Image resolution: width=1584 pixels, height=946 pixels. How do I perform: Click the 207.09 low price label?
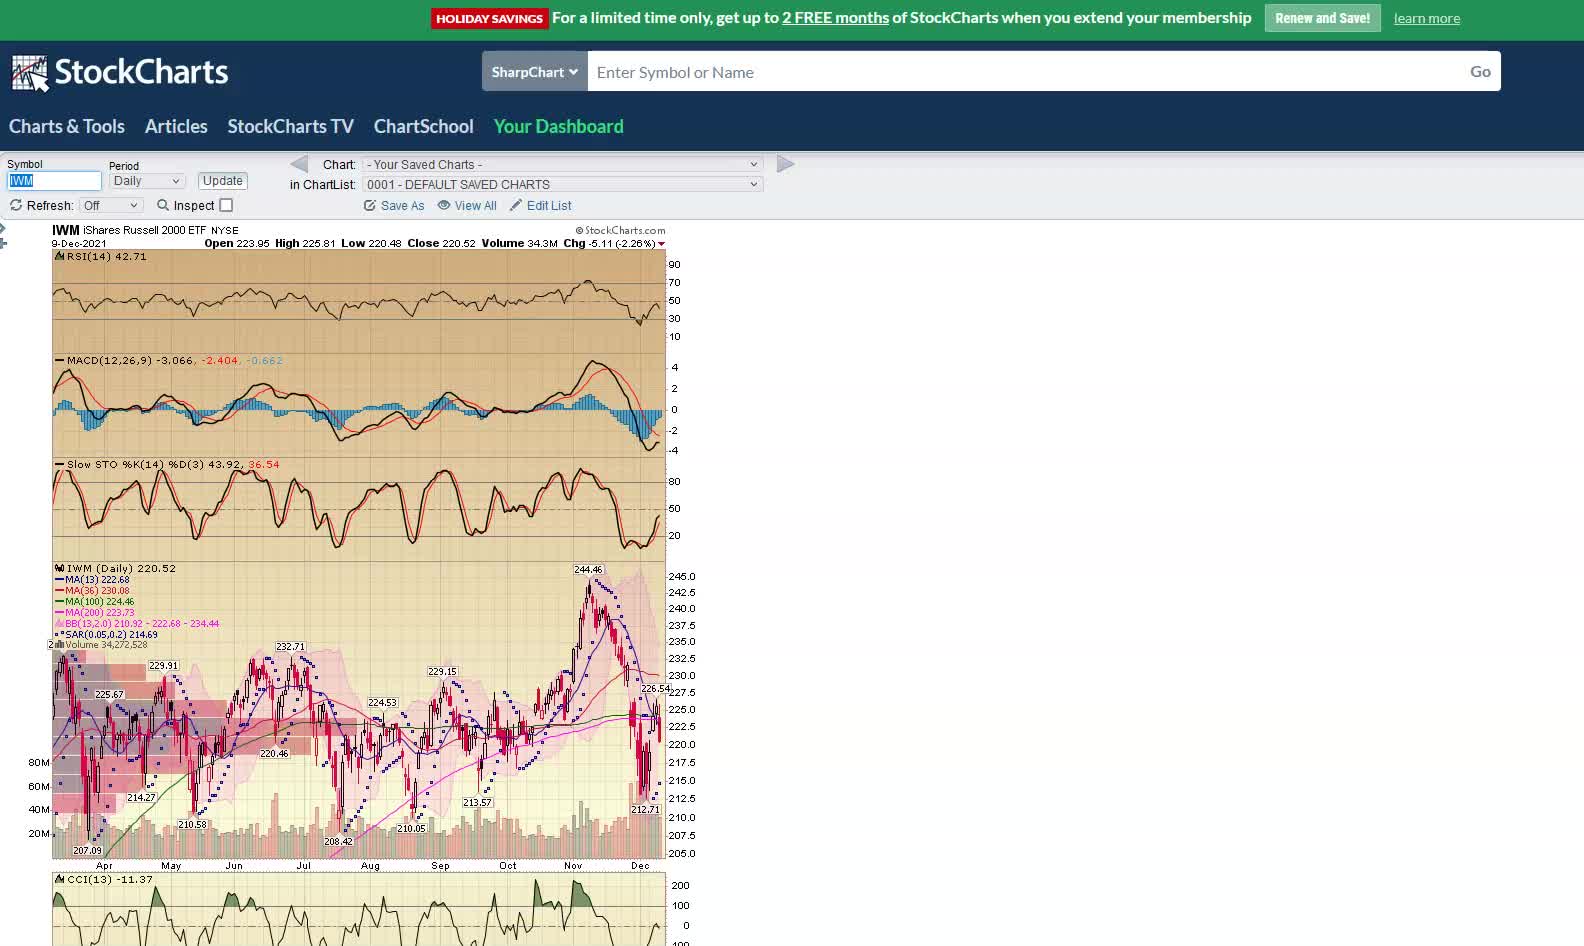click(x=87, y=851)
